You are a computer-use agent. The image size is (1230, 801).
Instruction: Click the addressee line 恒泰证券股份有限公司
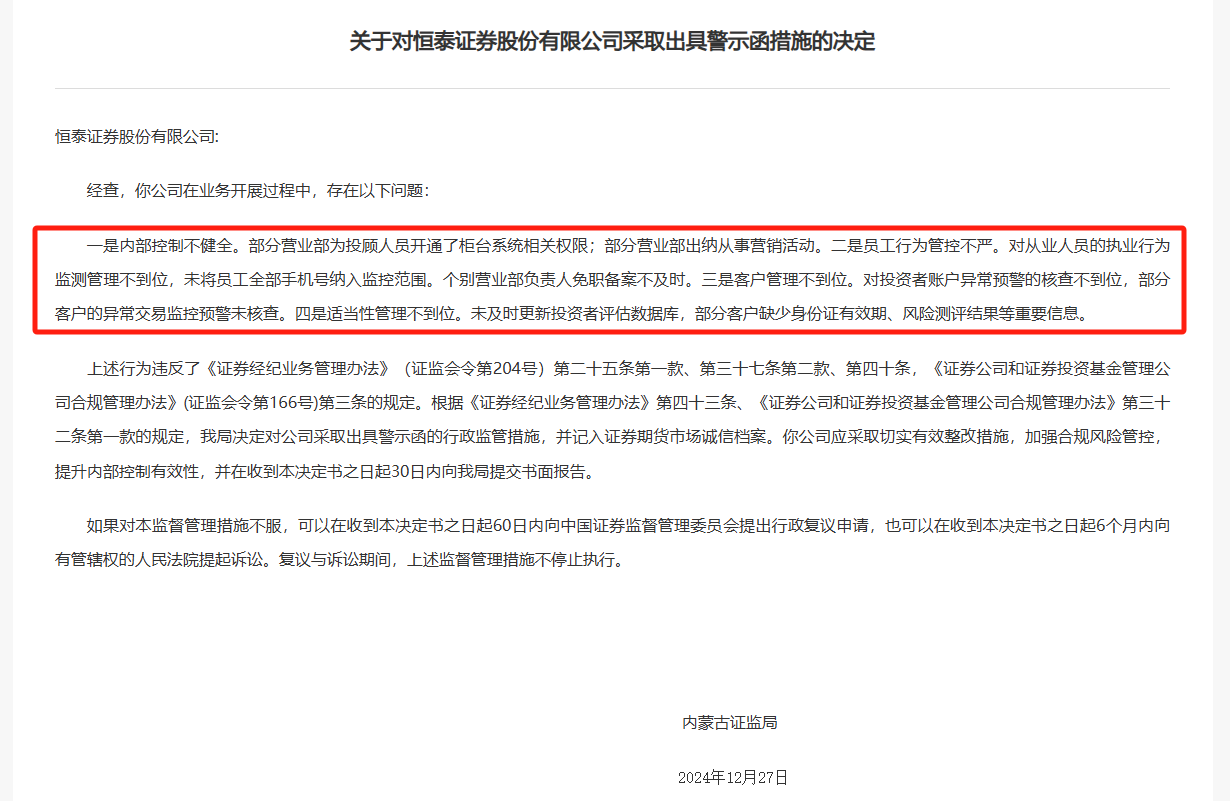(x=136, y=137)
